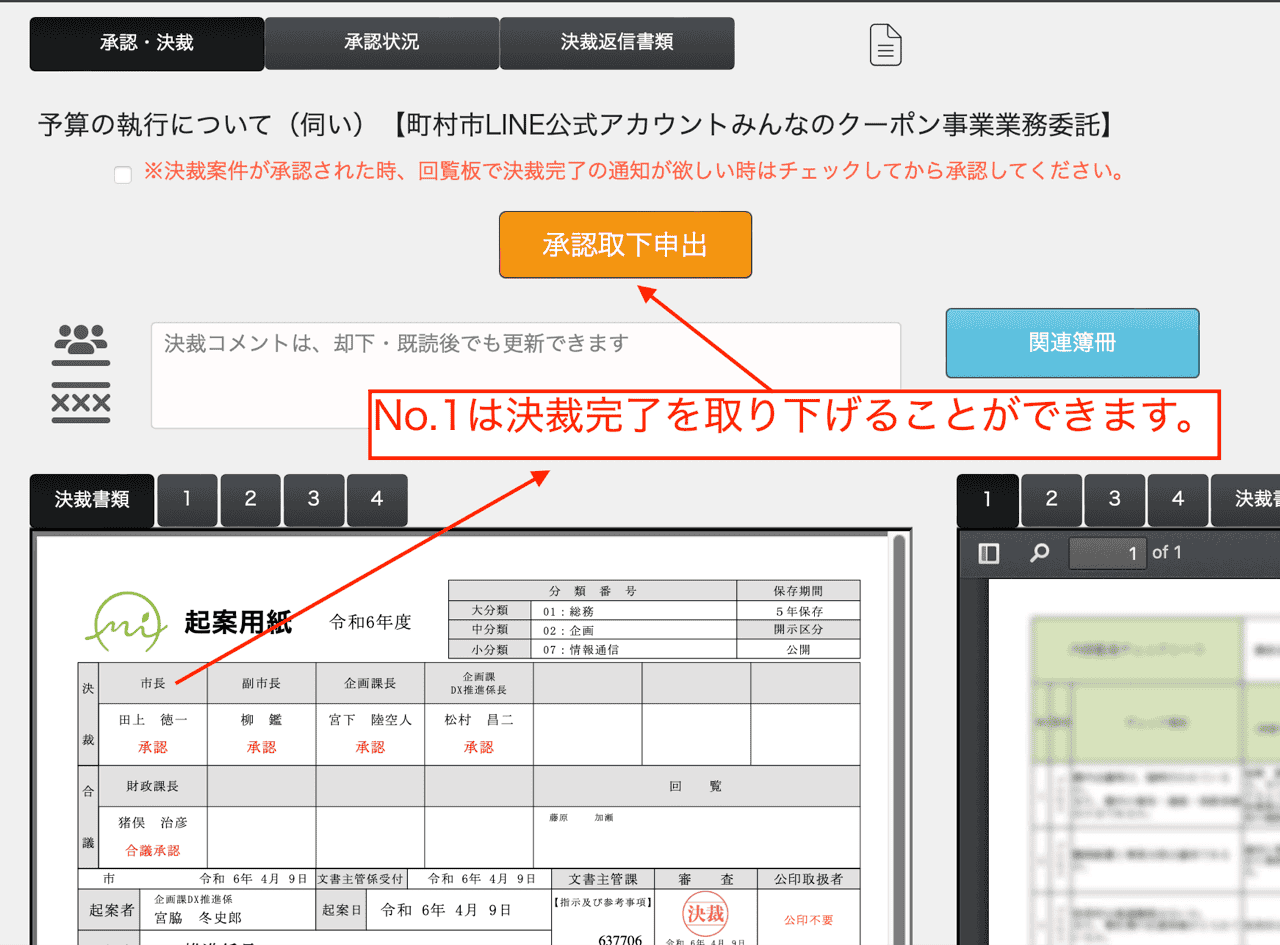1280x945 pixels.
Task: Select attachment tab 4 in left panel
Action: (x=376, y=500)
